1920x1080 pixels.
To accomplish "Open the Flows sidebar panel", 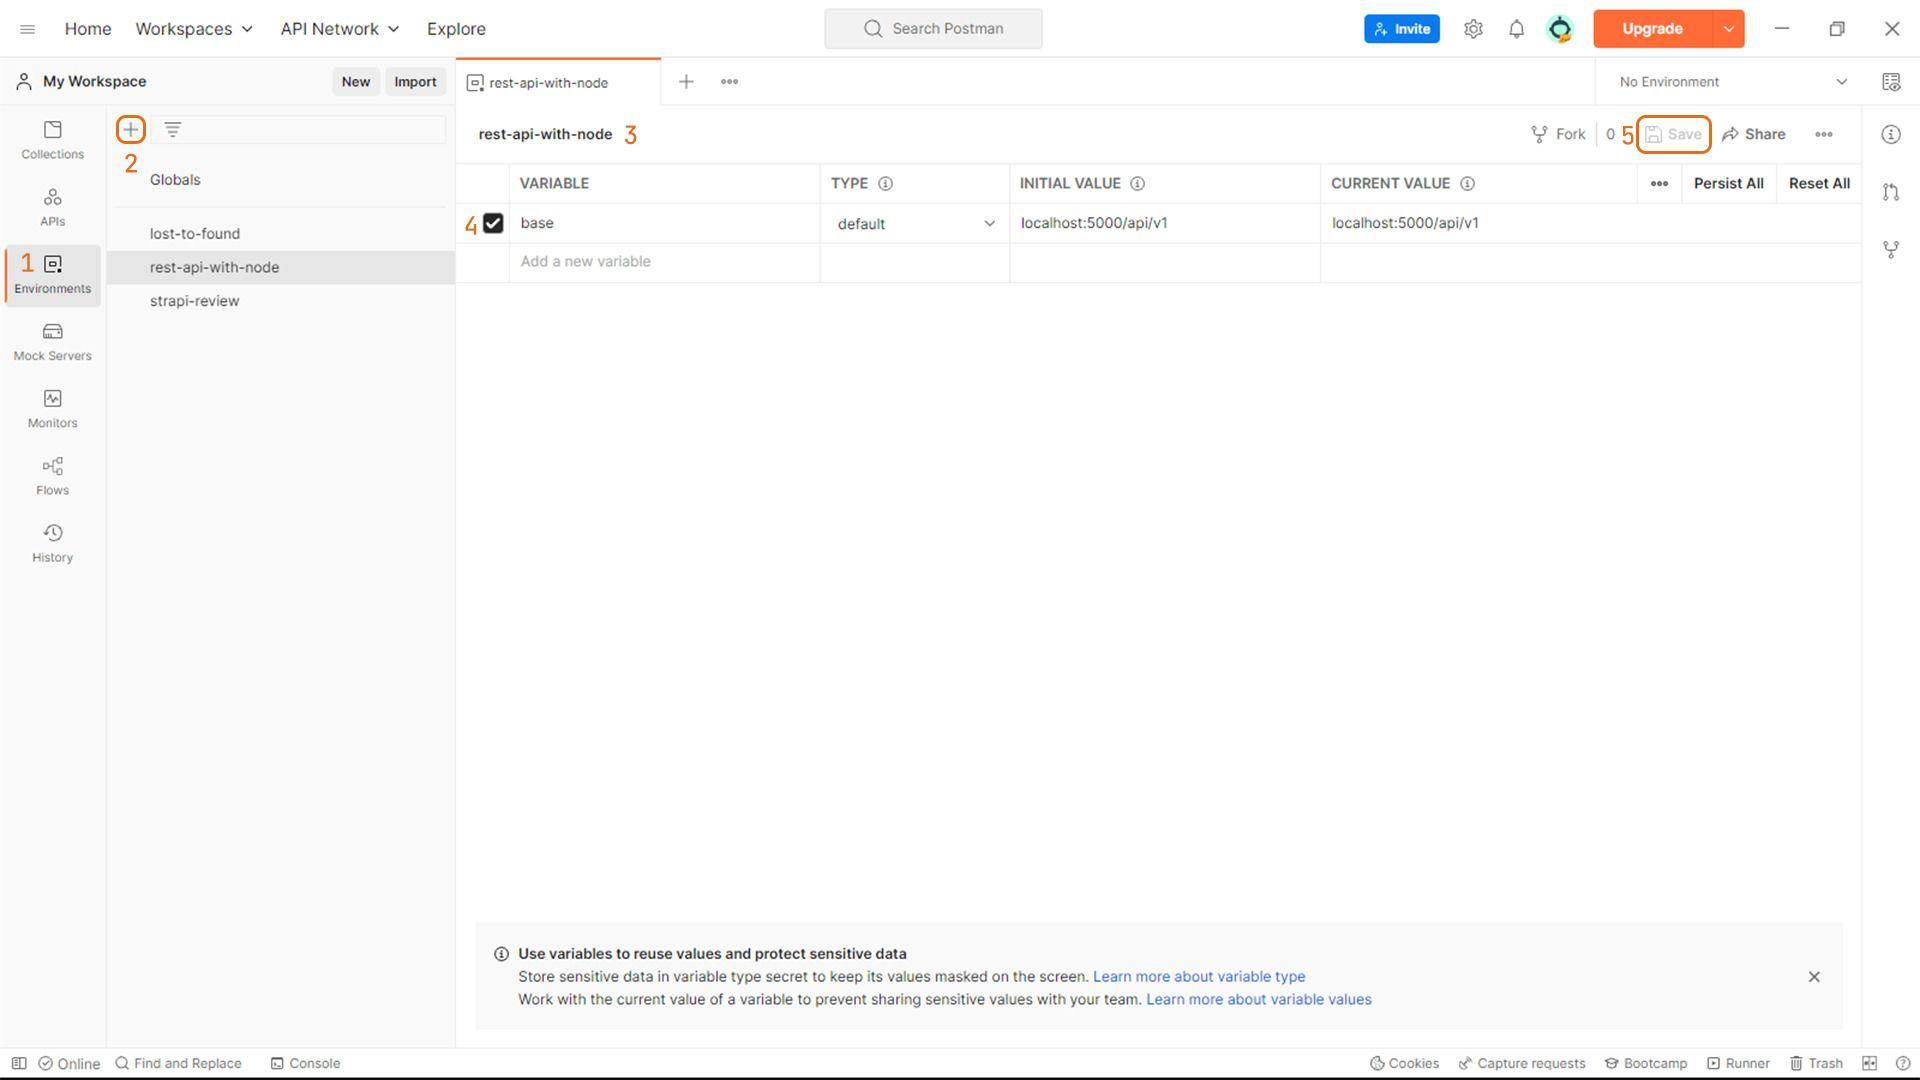I will tap(52, 476).
